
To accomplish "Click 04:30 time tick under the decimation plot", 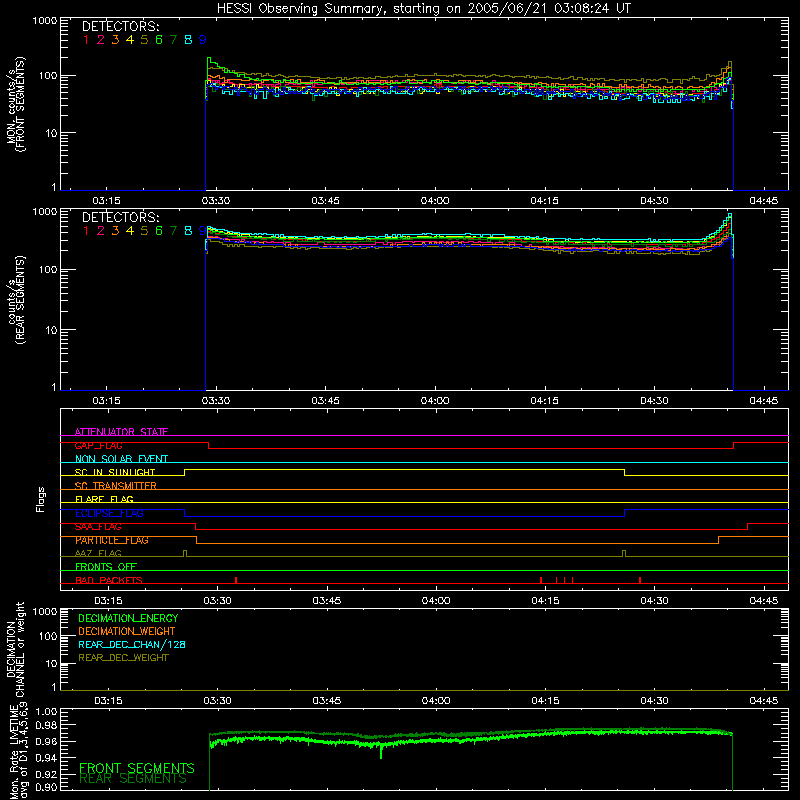I will pyautogui.click(x=654, y=701).
